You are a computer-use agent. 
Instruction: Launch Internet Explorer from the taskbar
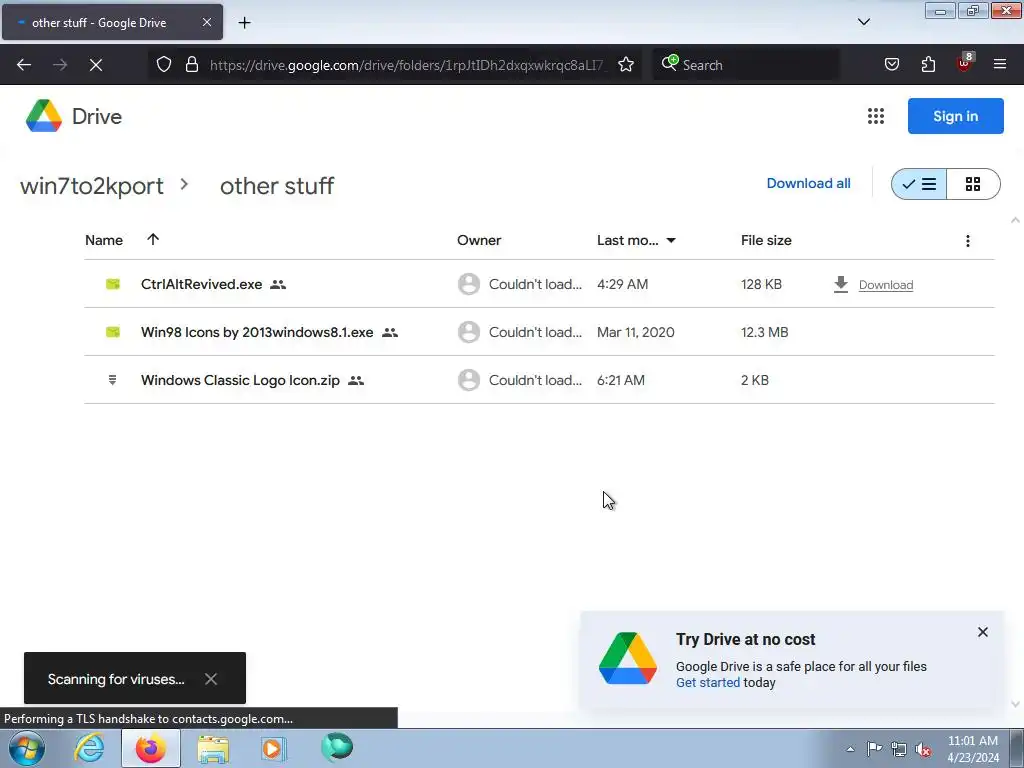click(x=89, y=748)
